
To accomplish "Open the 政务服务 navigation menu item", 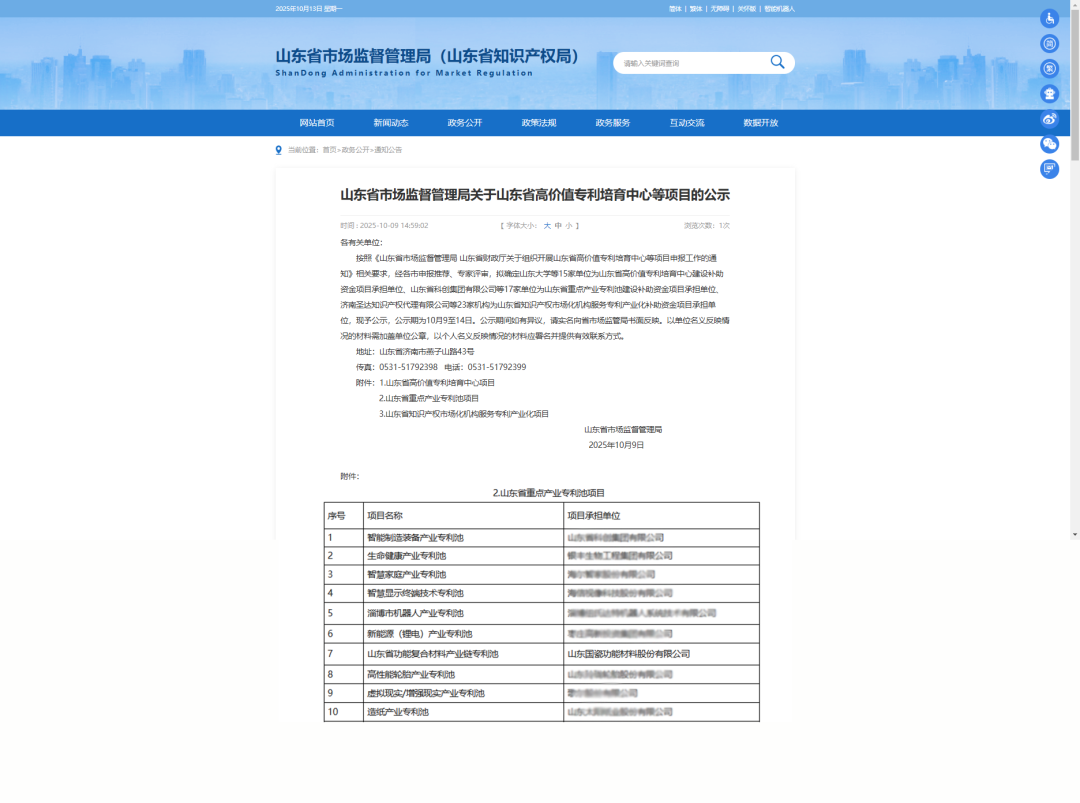I will coord(613,123).
